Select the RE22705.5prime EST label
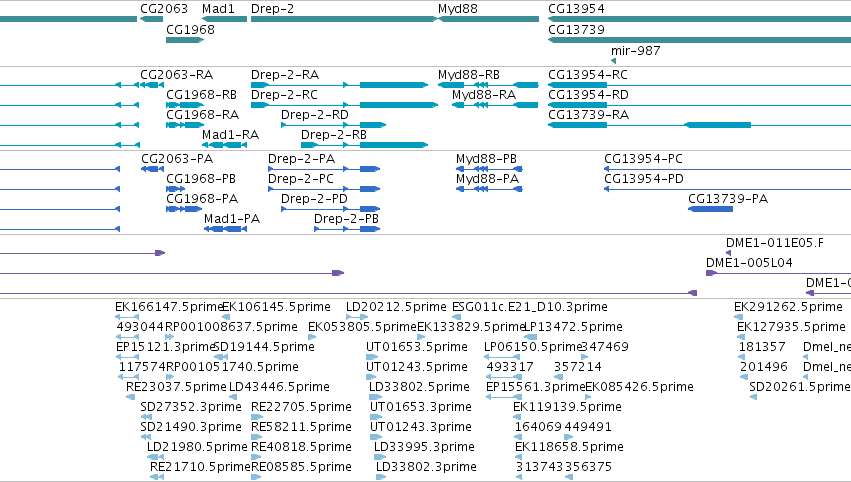This screenshot has width=851, height=482. (x=301, y=408)
